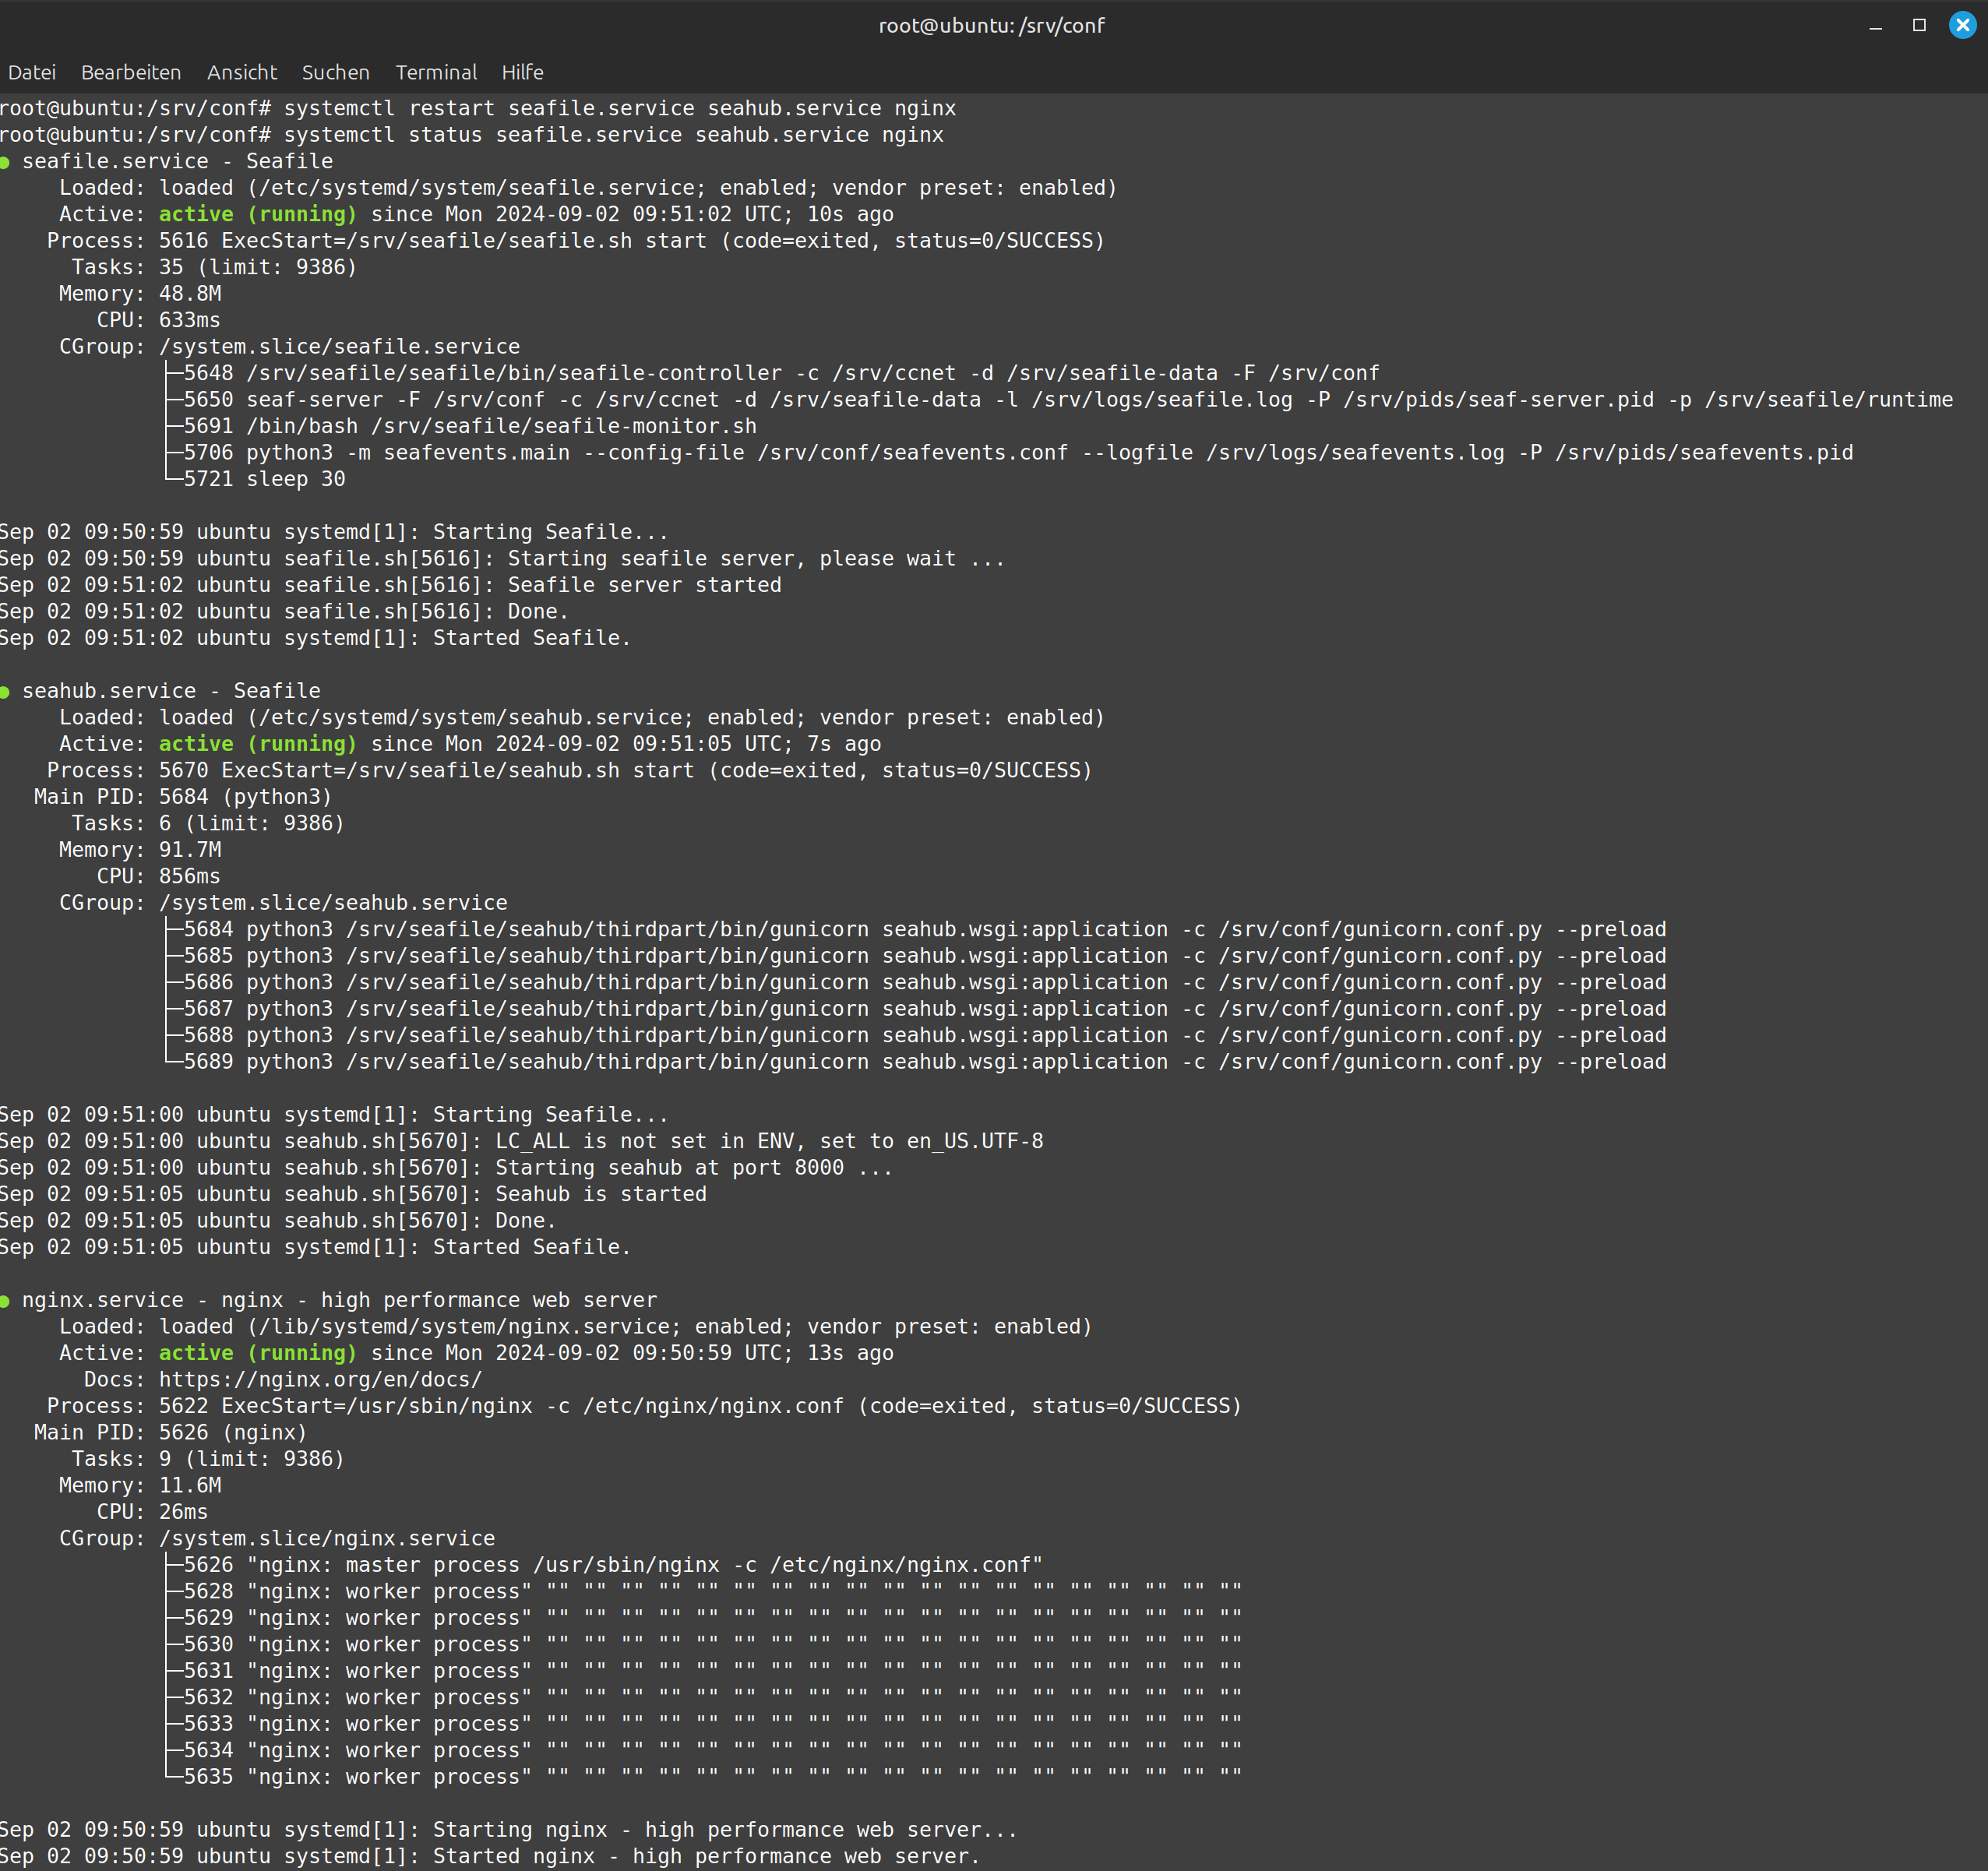Click the '/system.slice/seafile.service' CGroup path
The image size is (1988, 1871).
tap(340, 347)
